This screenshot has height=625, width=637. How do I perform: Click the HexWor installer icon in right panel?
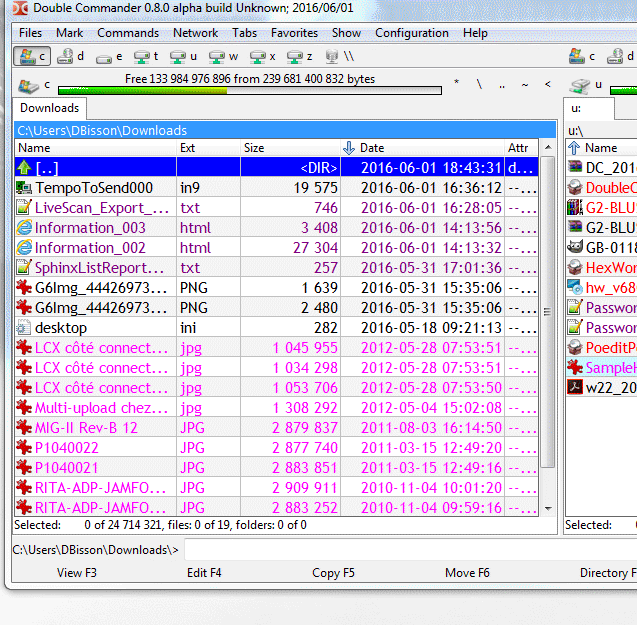click(x=575, y=267)
